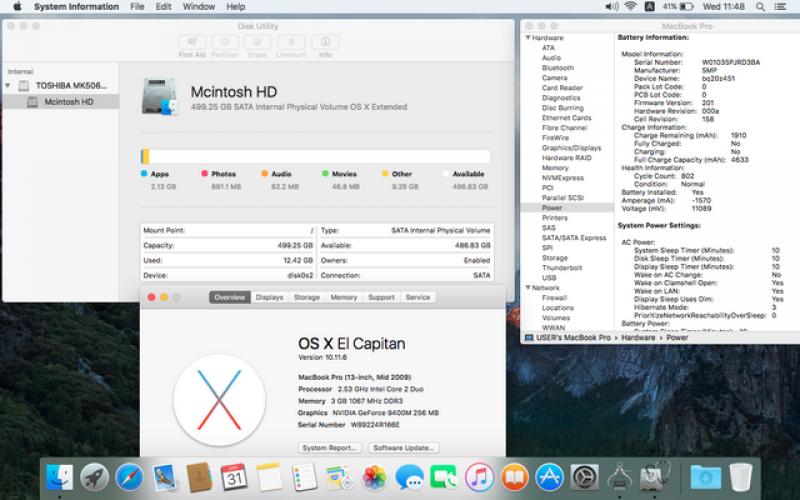
Task: Open Photos pinwheel icon in dock
Action: [x=374, y=478]
